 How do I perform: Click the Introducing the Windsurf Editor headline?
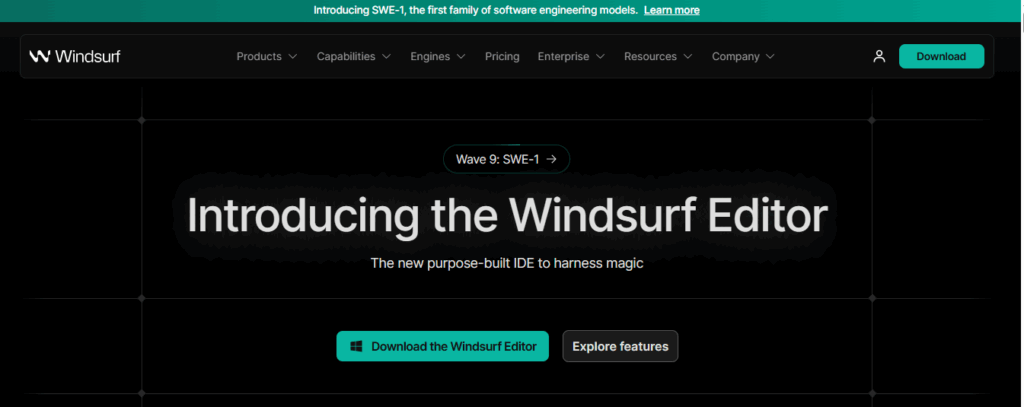507,217
